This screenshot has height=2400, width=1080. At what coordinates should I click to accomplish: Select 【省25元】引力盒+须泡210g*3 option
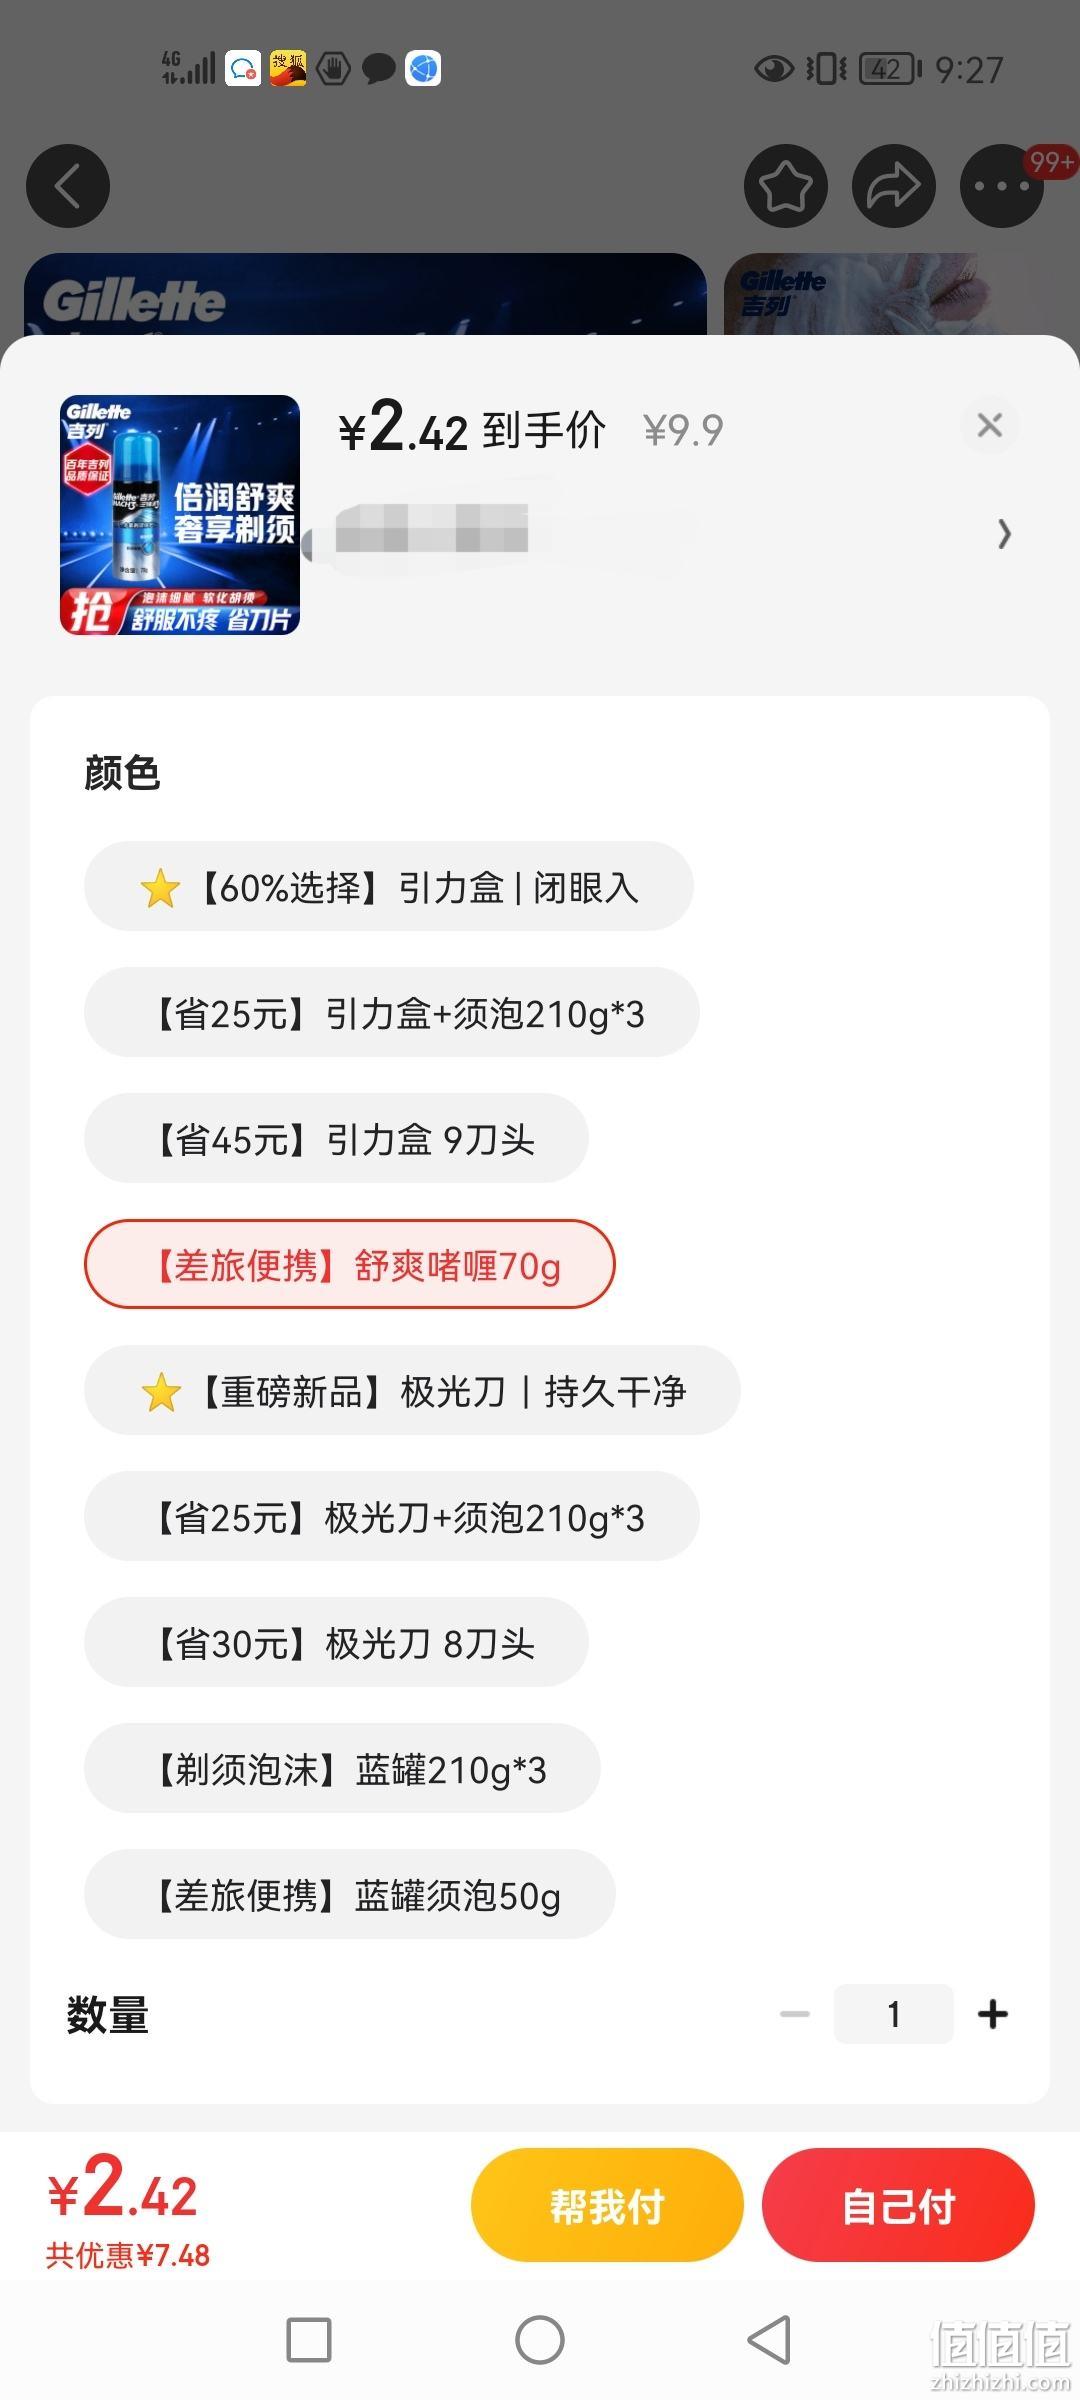392,1013
